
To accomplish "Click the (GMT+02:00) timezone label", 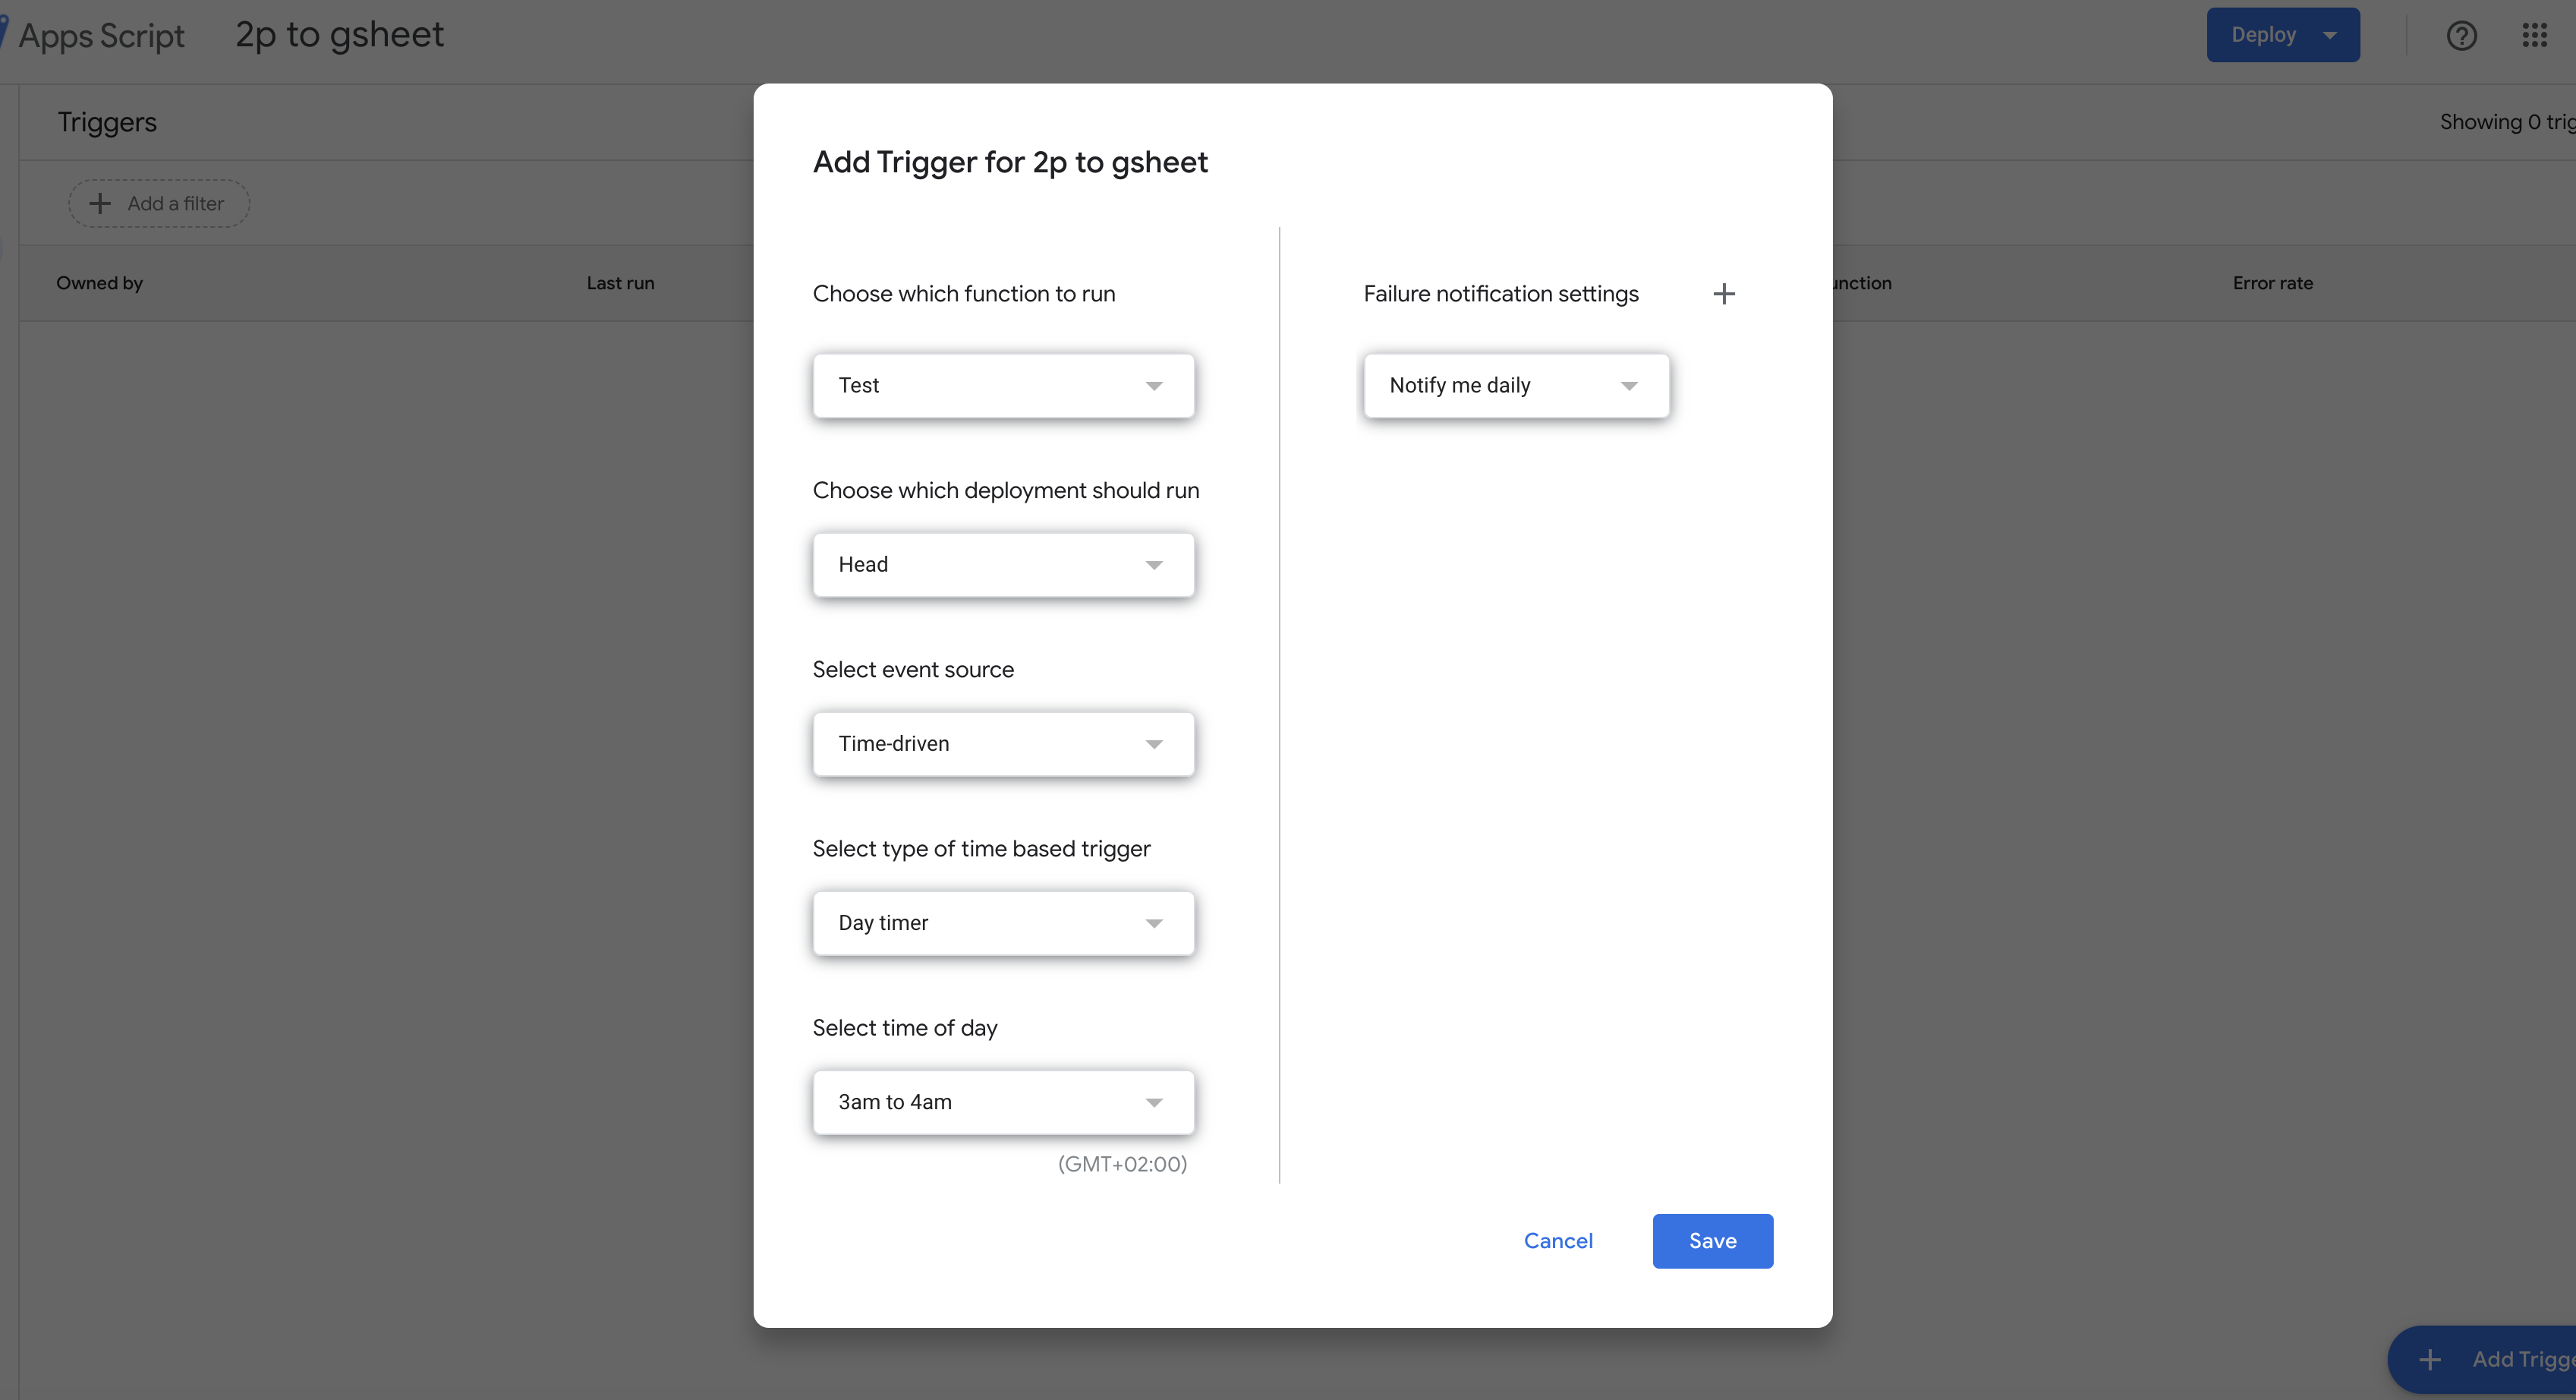I will pyautogui.click(x=1122, y=1164).
